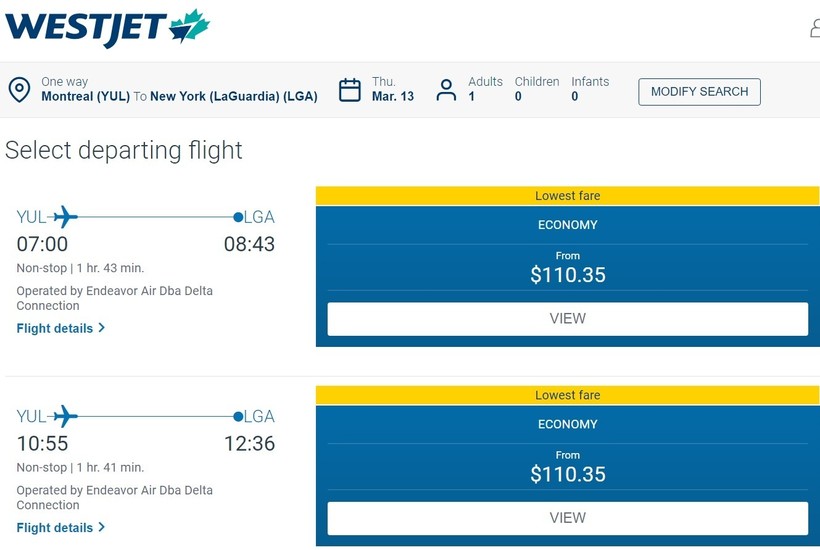Viewport: 820px width, 550px height.
Task: View economy fare for 10:55 flight
Action: (567, 518)
